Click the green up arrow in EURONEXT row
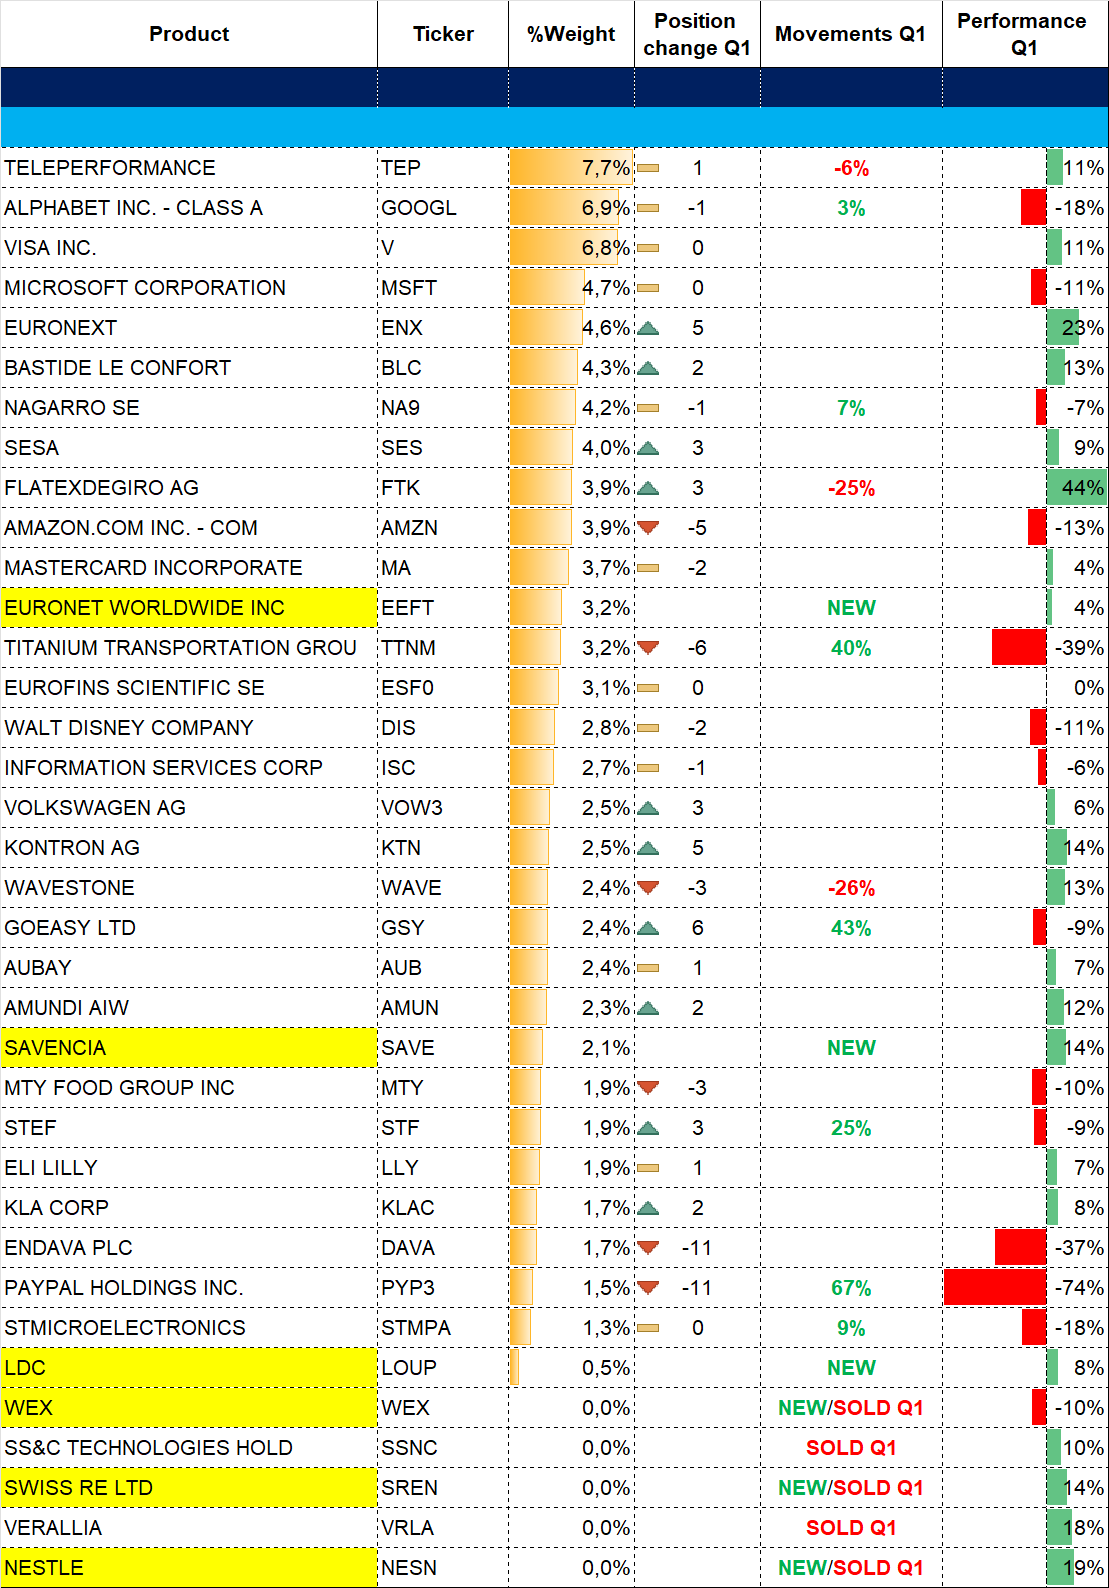Viewport: 1109px width, 1588px height. tap(648, 328)
